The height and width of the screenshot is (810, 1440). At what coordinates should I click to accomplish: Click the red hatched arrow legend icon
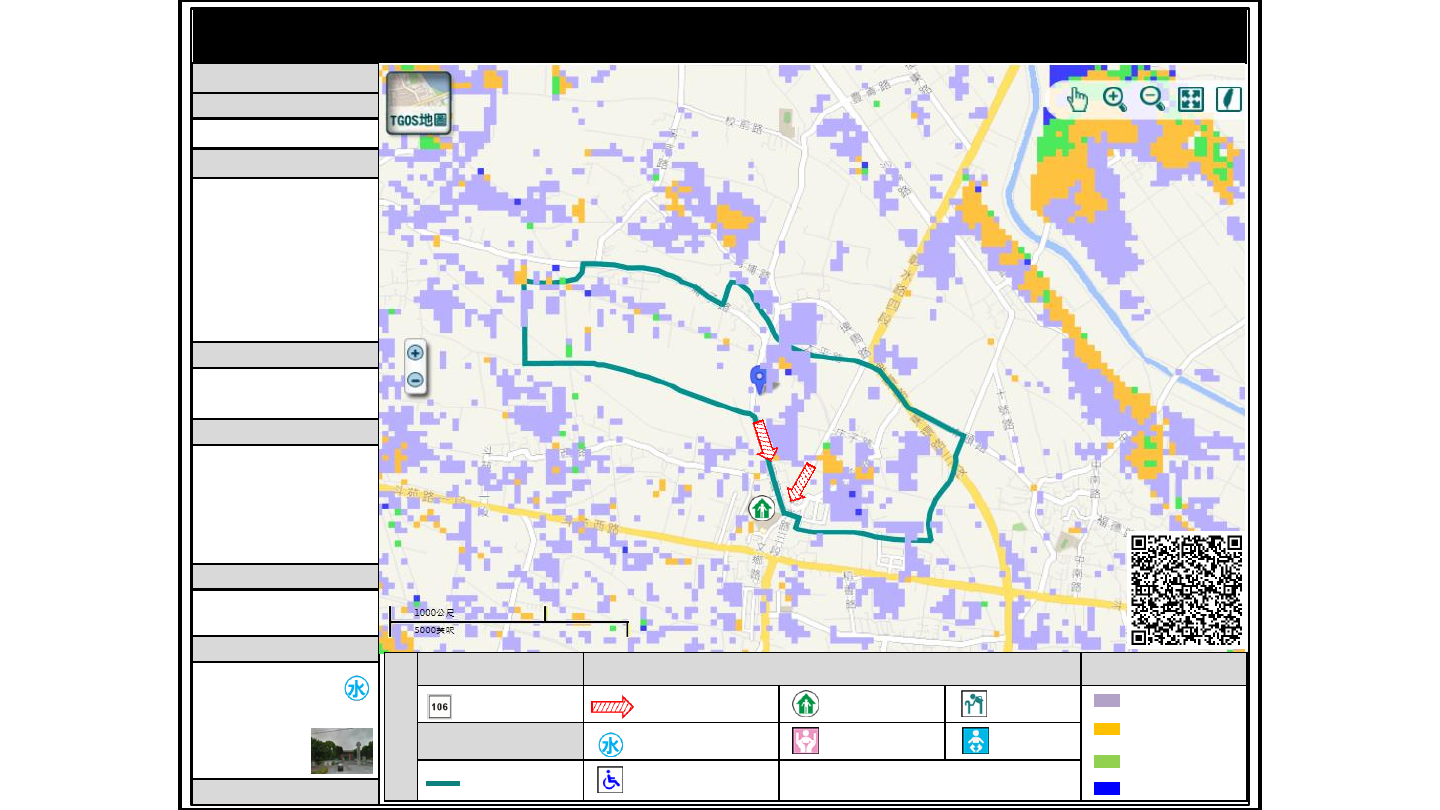point(612,706)
